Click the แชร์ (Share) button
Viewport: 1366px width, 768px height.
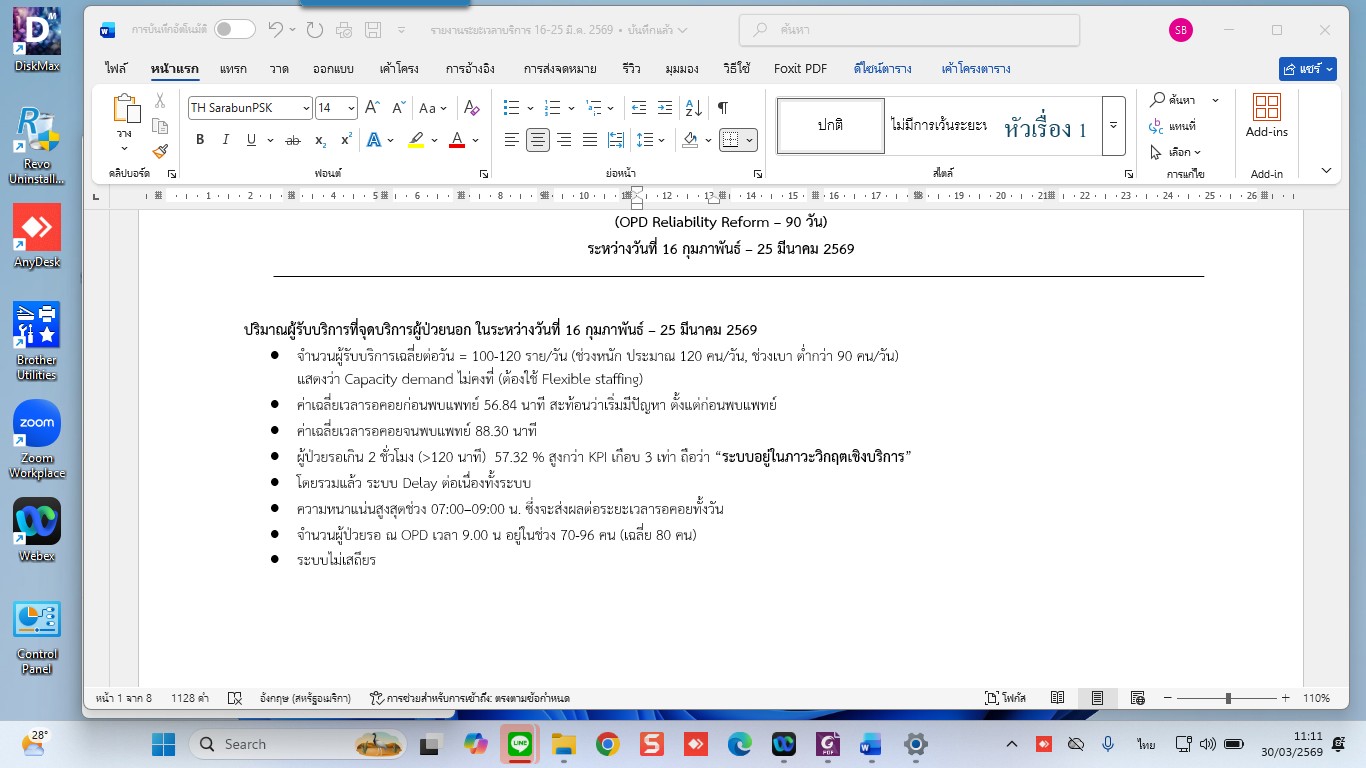click(x=1308, y=69)
